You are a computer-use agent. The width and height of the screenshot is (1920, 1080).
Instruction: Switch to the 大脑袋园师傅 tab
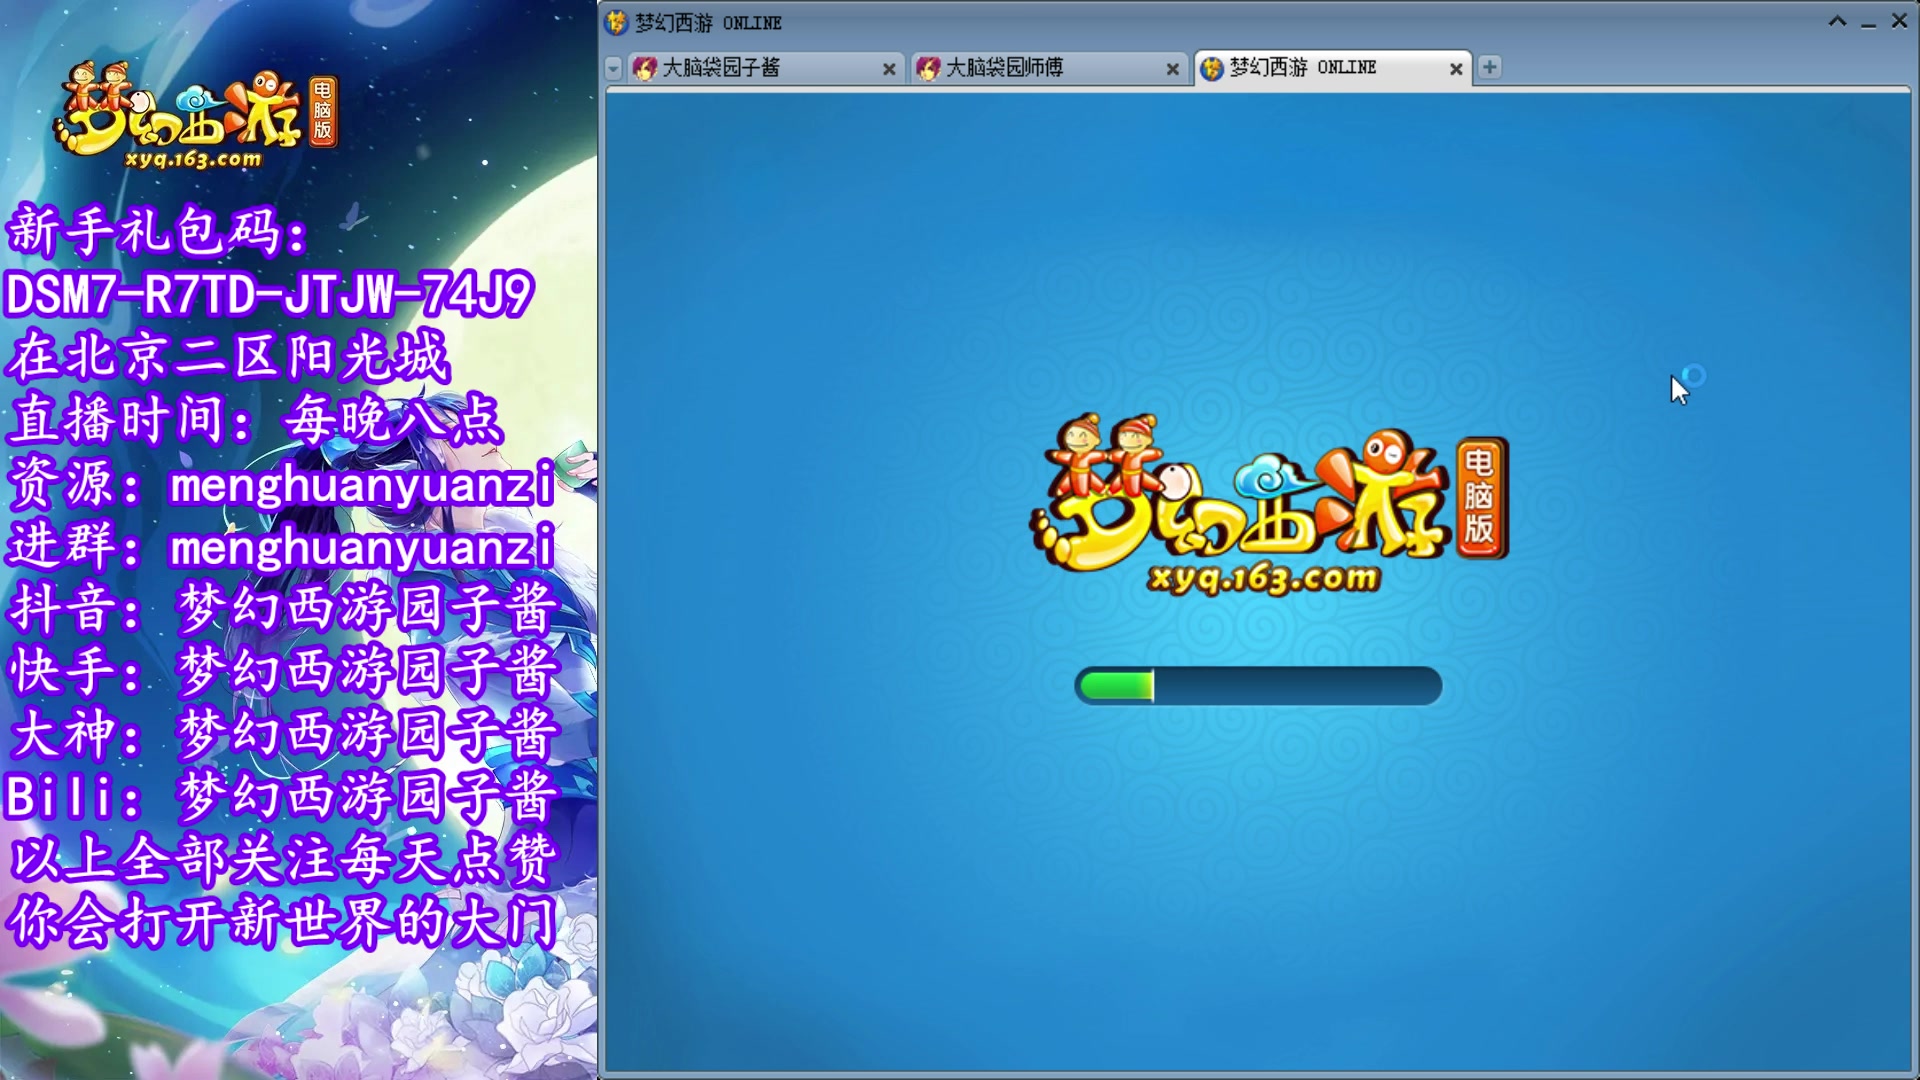(1049, 68)
